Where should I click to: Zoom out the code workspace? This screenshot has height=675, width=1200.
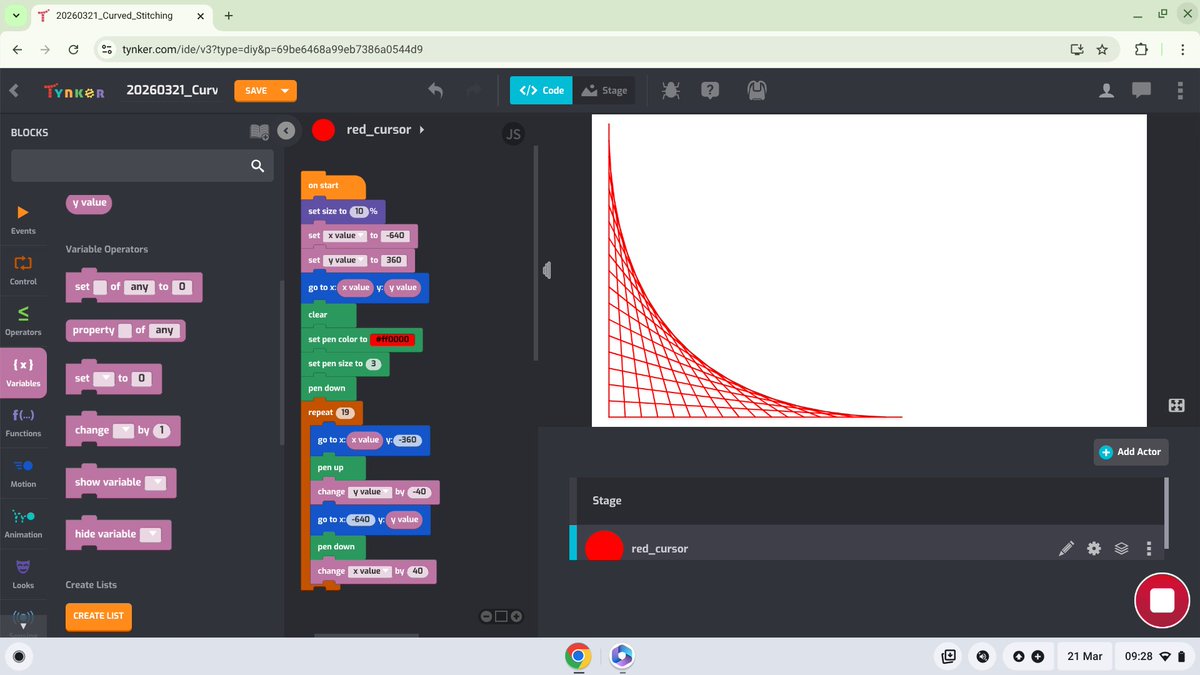[x=486, y=616]
